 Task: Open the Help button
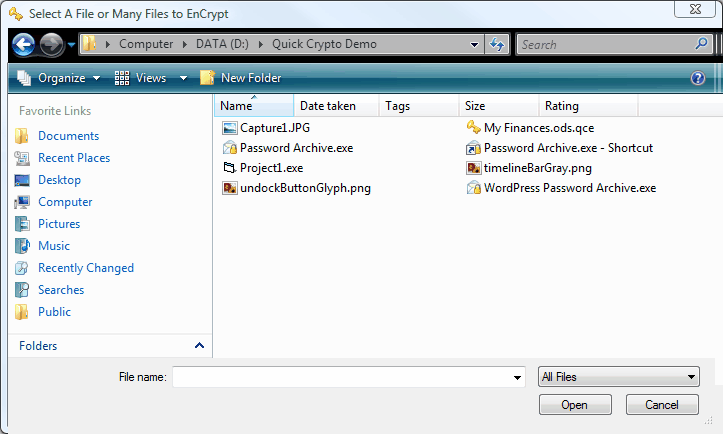698,78
